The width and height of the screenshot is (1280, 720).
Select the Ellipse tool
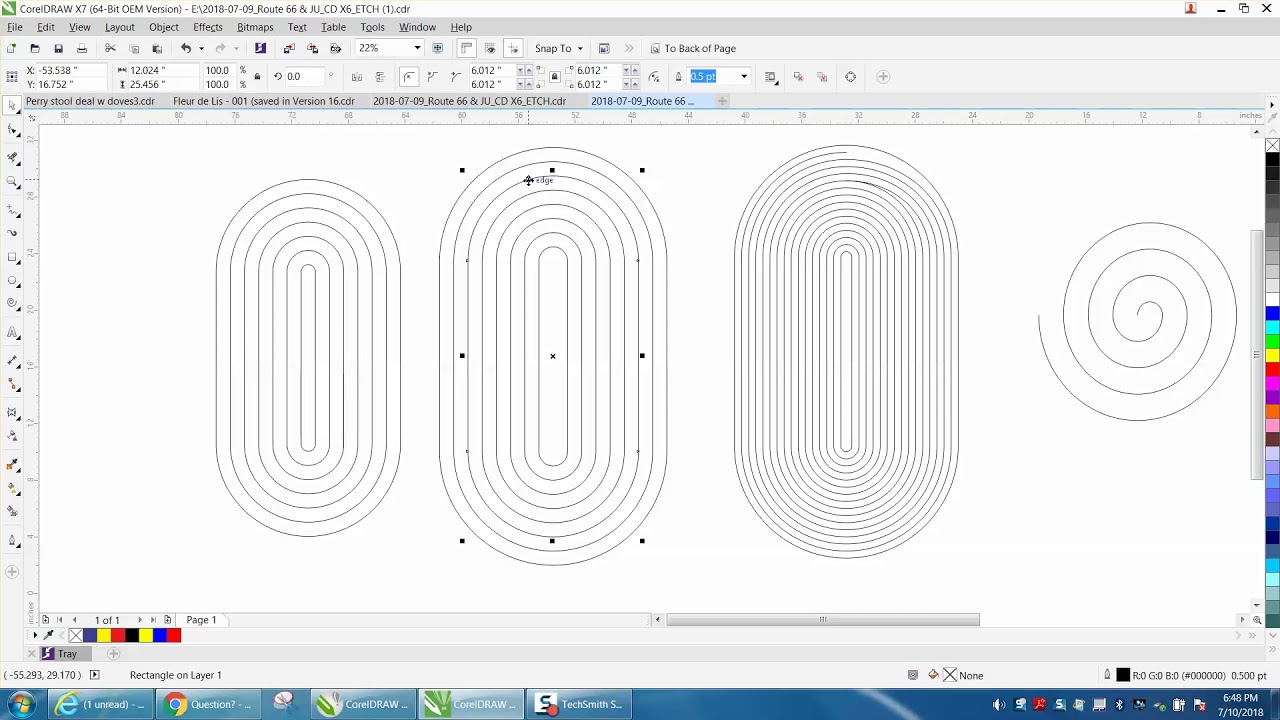click(12, 283)
